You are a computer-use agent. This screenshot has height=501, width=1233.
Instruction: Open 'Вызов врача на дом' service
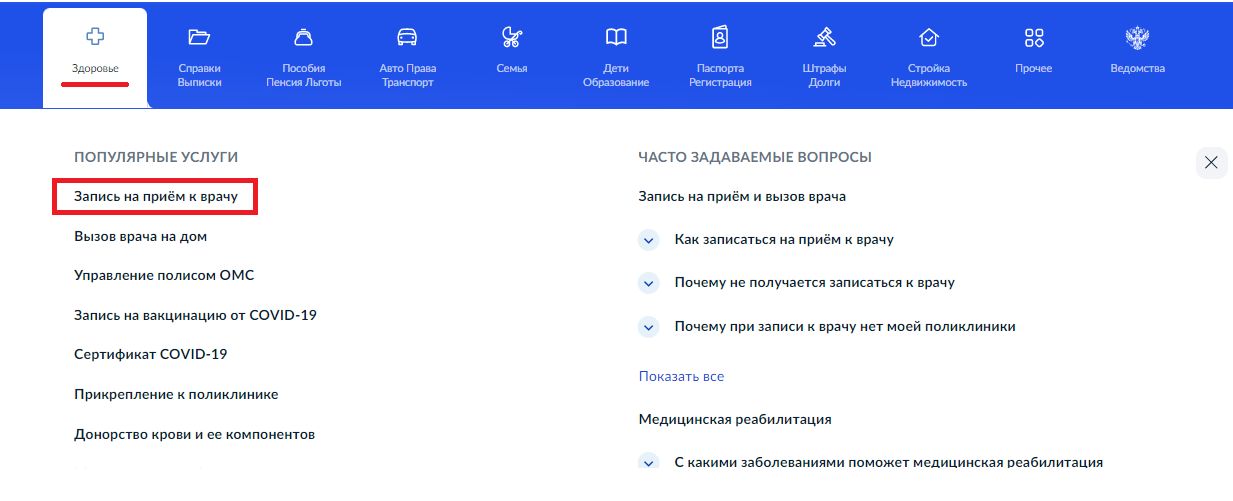click(140, 237)
